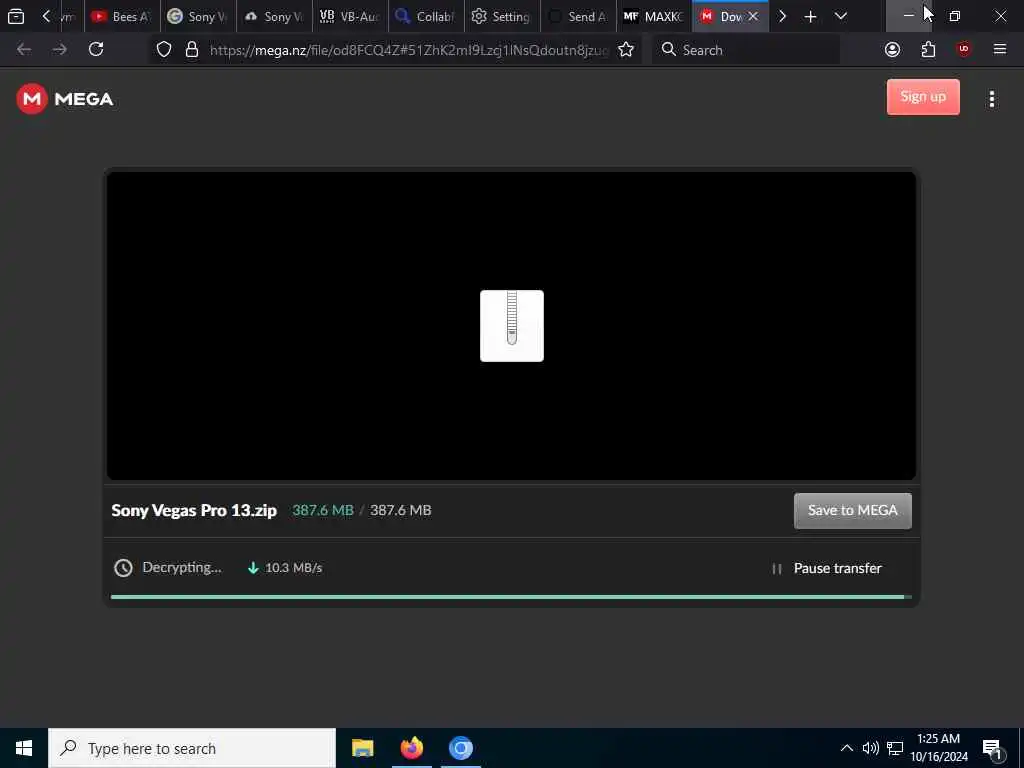Open Firefox account icon
This screenshot has height=768, width=1024.
892,49
